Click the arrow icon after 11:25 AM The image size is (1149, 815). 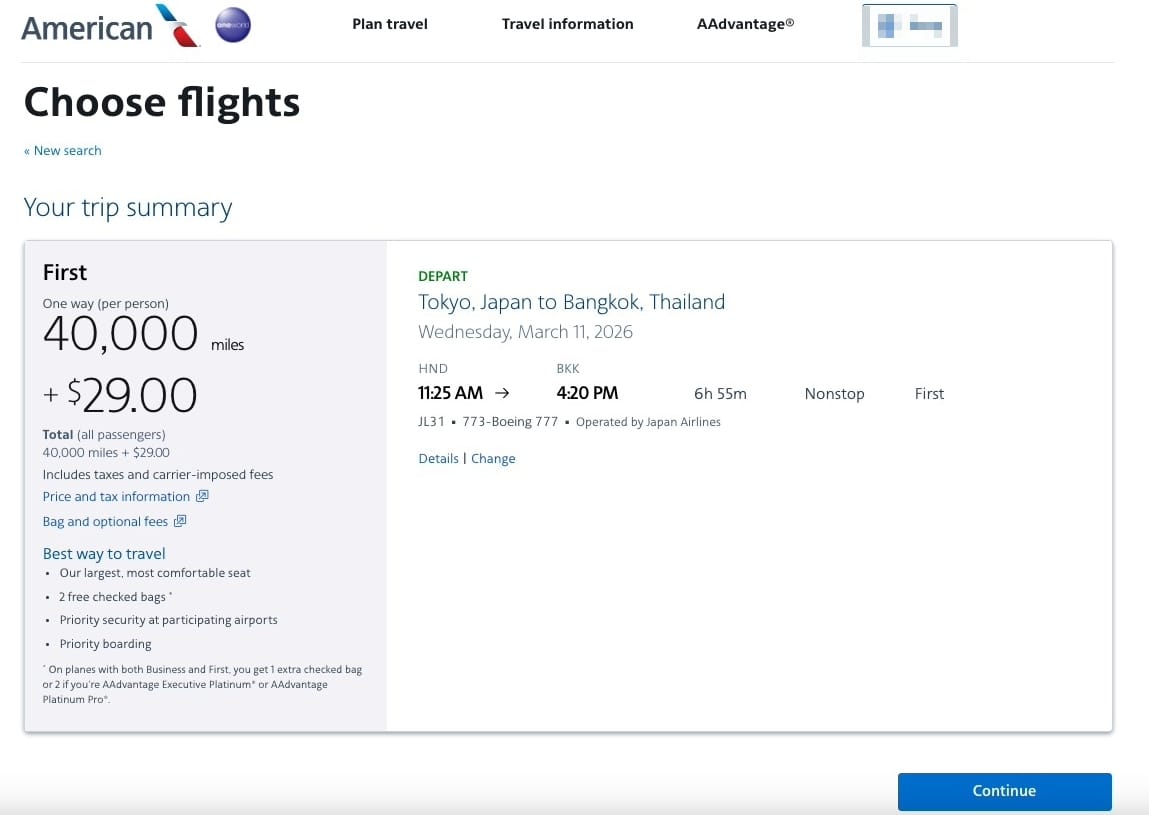502,393
